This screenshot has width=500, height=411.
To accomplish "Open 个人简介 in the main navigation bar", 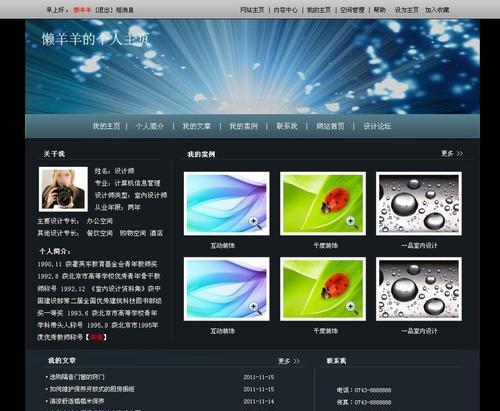I will click(150, 126).
